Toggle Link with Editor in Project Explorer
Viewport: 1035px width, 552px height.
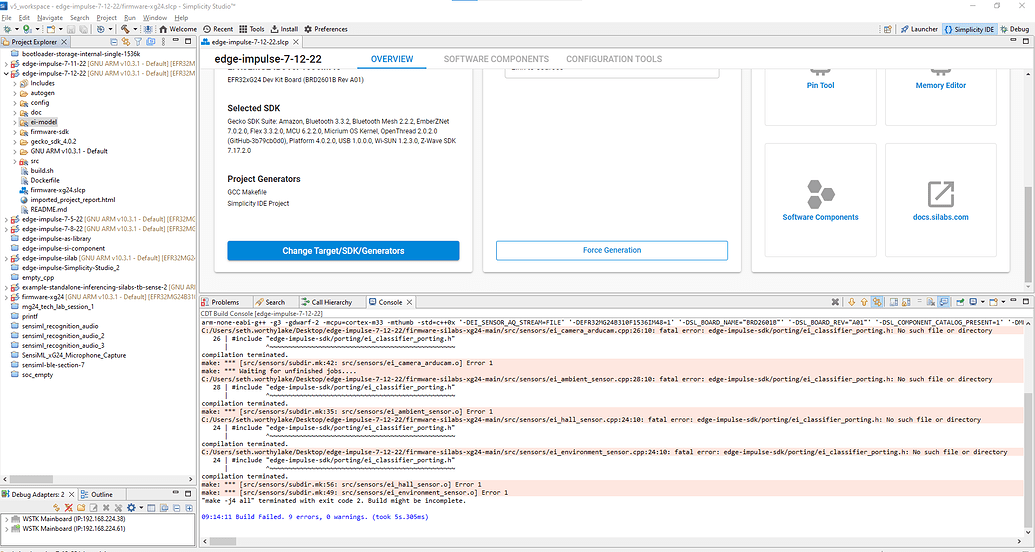125,42
